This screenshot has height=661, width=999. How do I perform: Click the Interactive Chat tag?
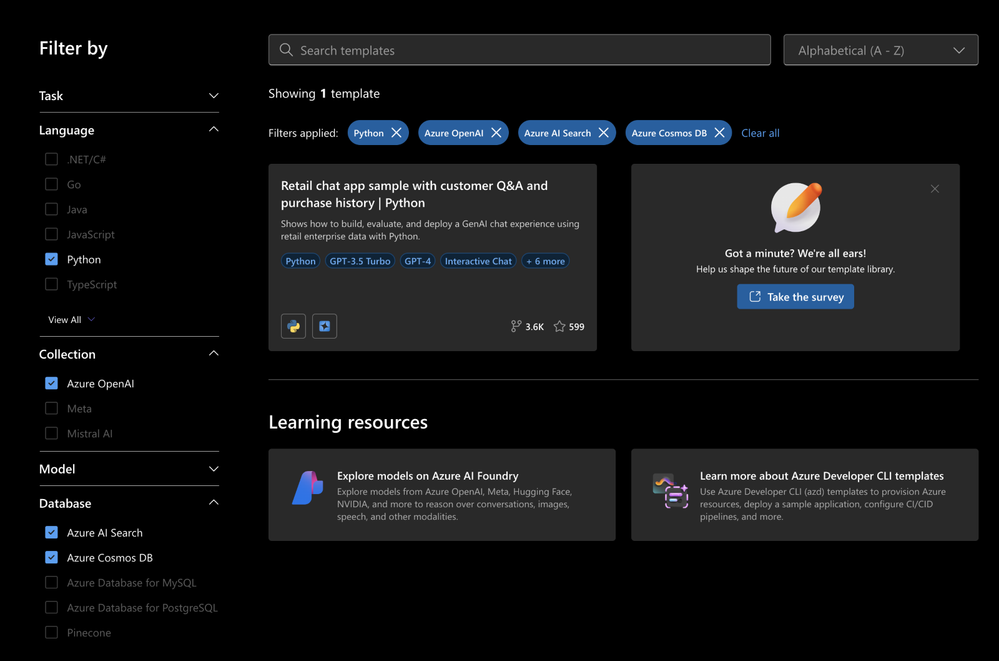tap(478, 261)
